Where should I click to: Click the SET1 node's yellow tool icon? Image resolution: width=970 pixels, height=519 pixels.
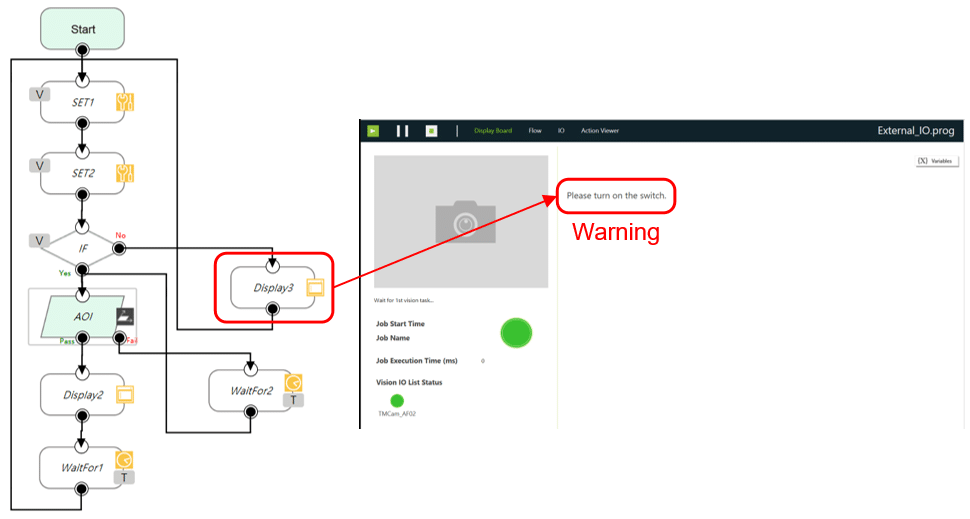click(x=125, y=102)
